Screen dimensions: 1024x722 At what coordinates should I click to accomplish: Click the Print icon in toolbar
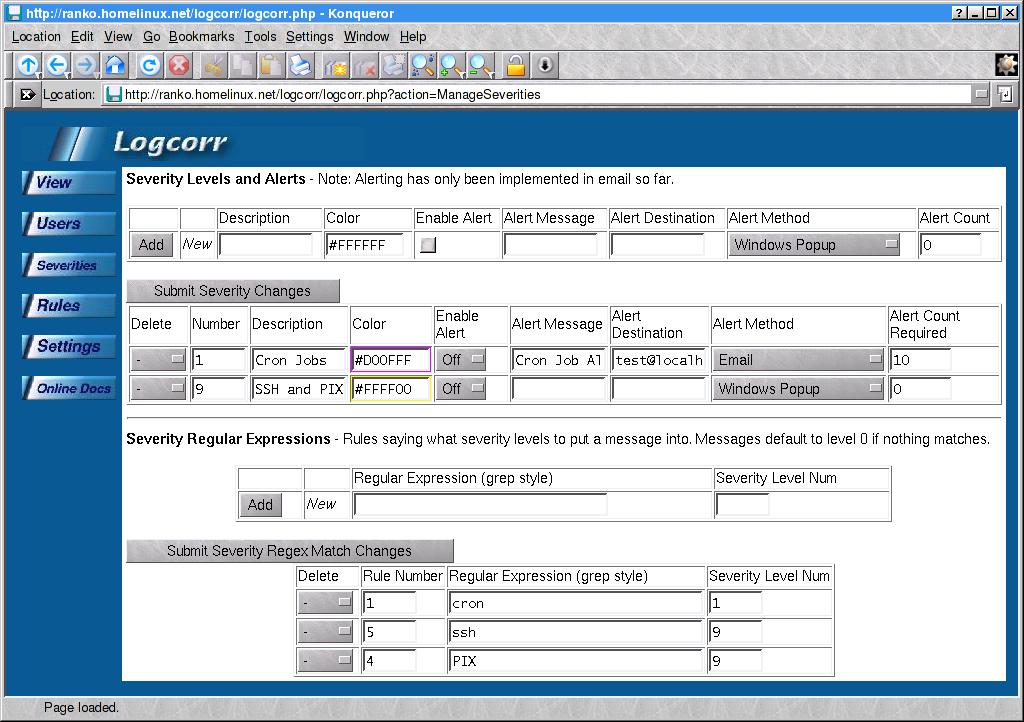coord(300,66)
